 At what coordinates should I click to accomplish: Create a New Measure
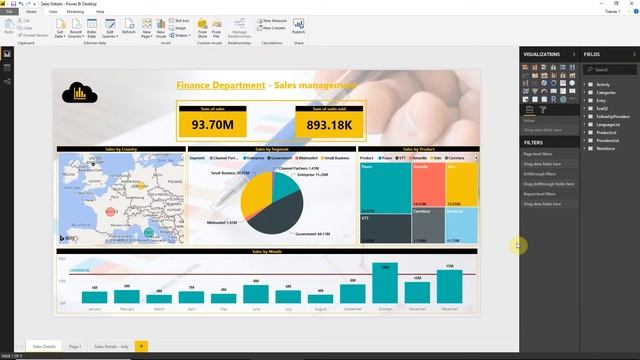point(272,21)
